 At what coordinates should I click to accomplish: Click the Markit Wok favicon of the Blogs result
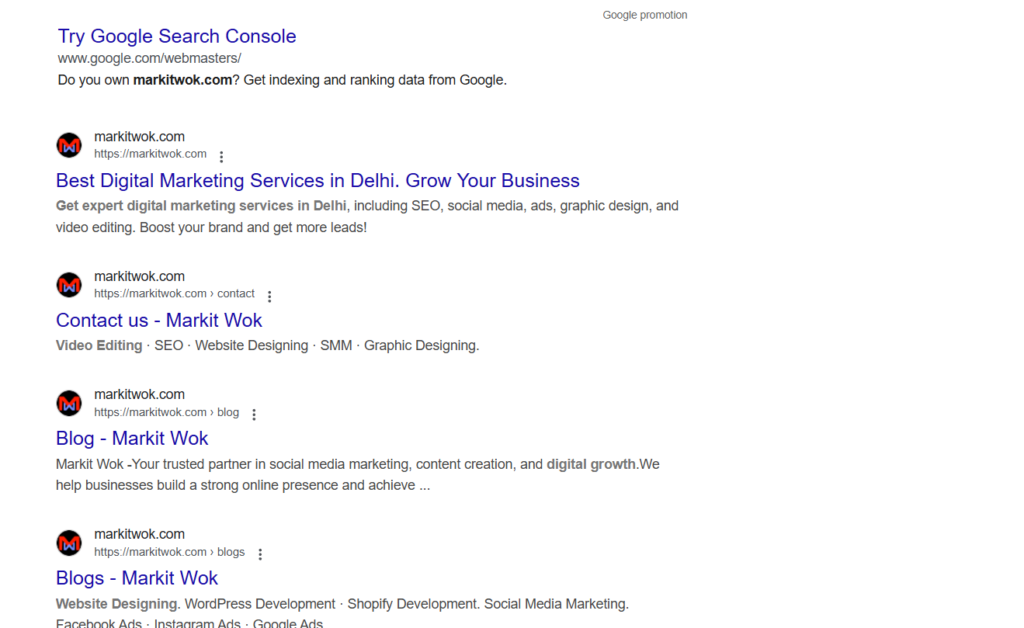click(69, 542)
